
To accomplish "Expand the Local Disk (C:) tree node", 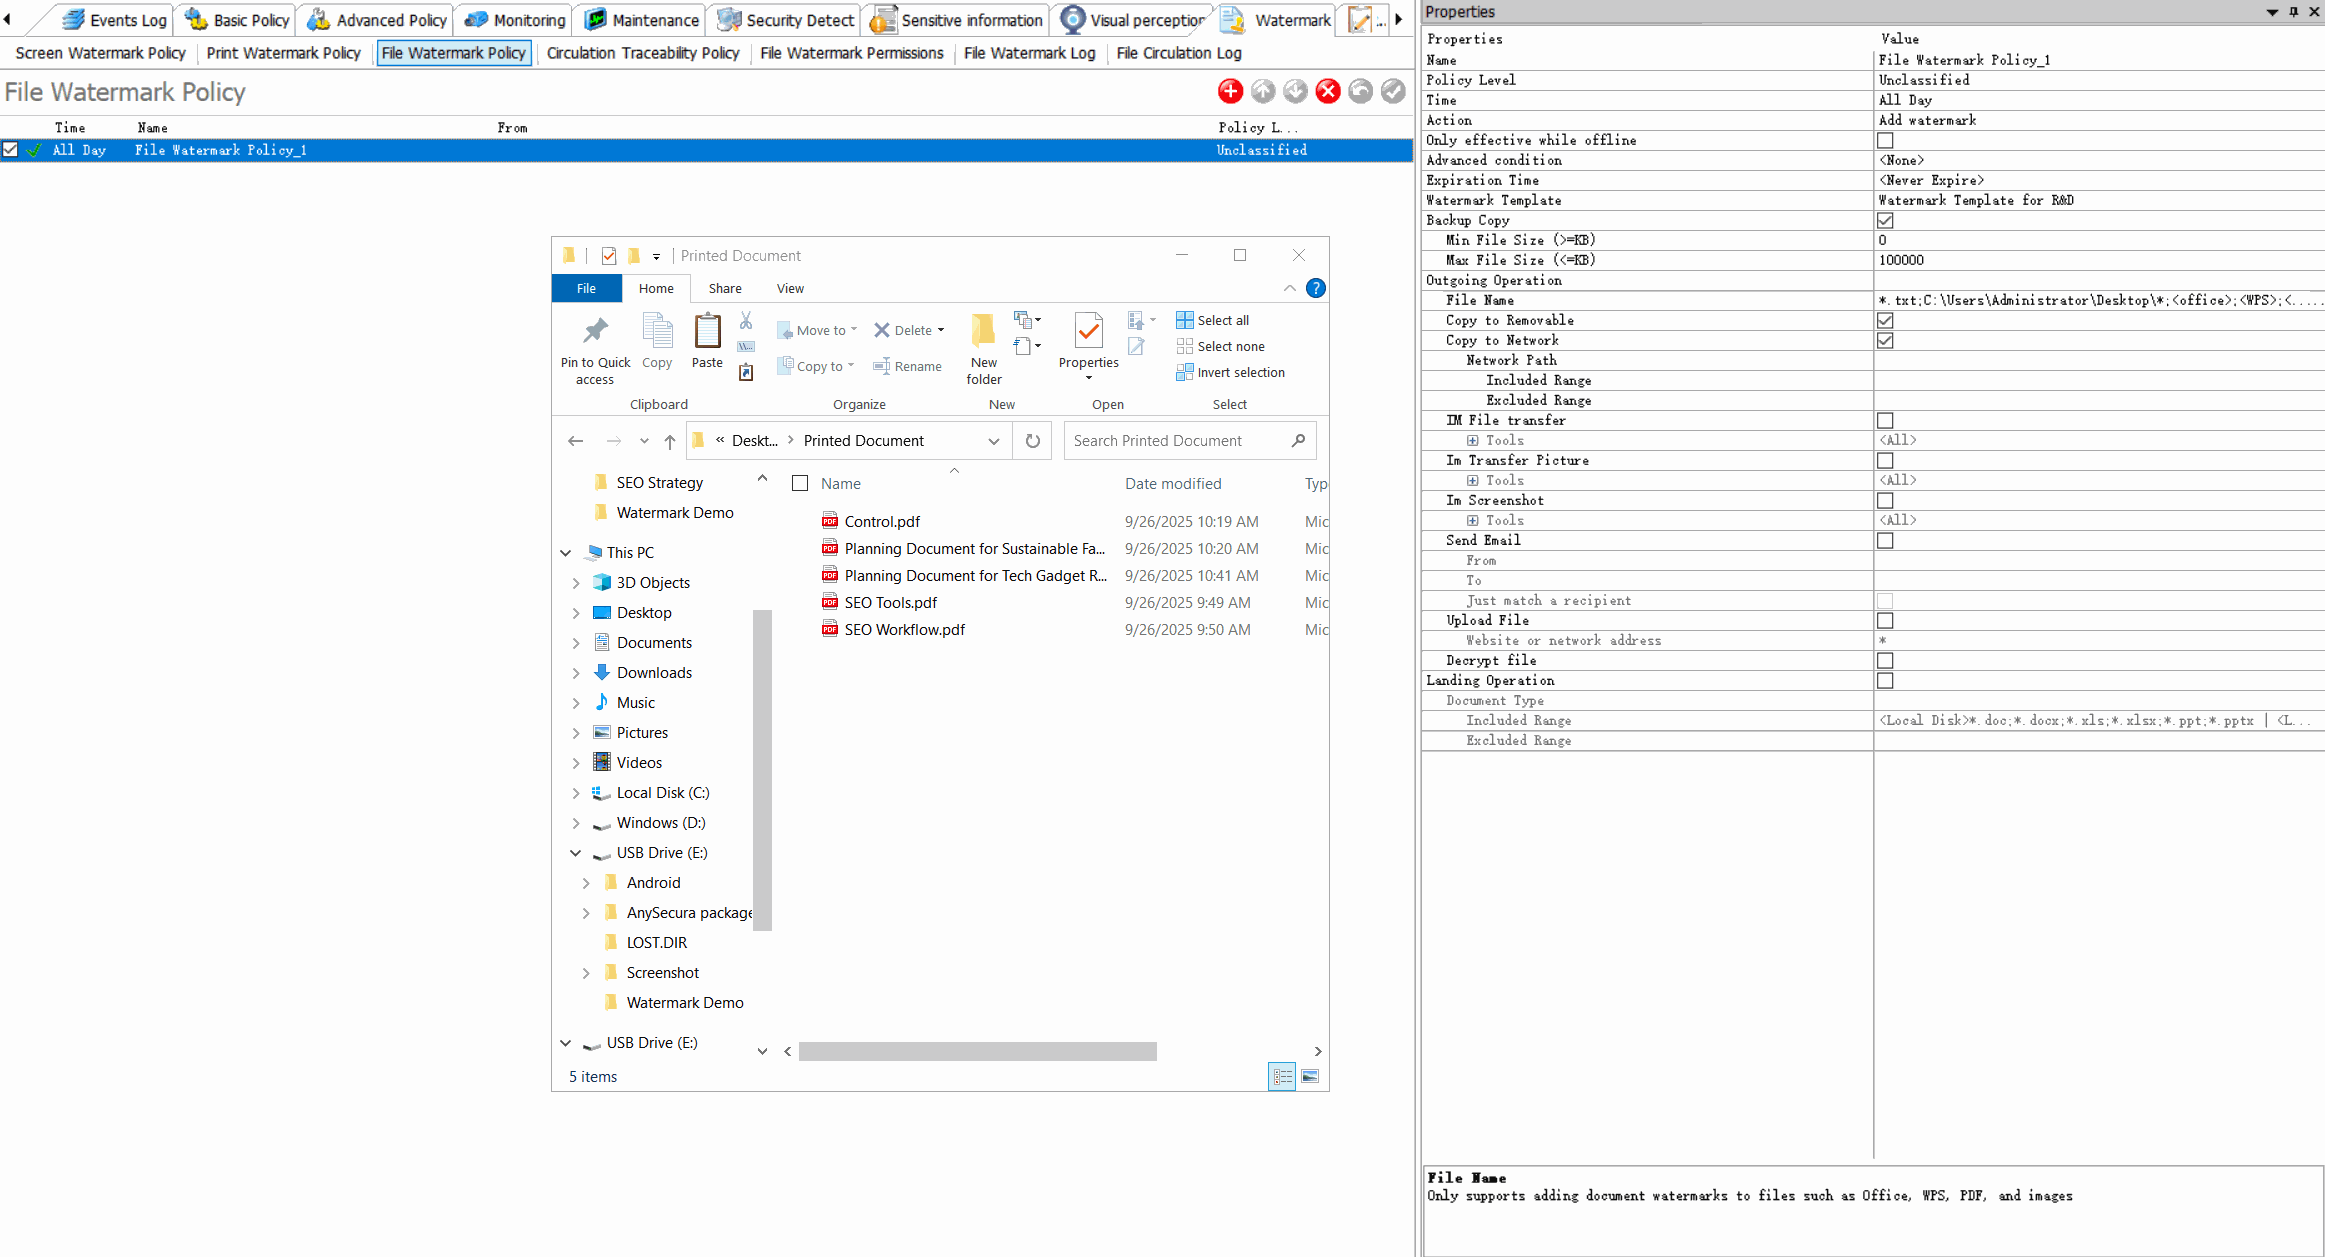I will pyautogui.click(x=576, y=793).
